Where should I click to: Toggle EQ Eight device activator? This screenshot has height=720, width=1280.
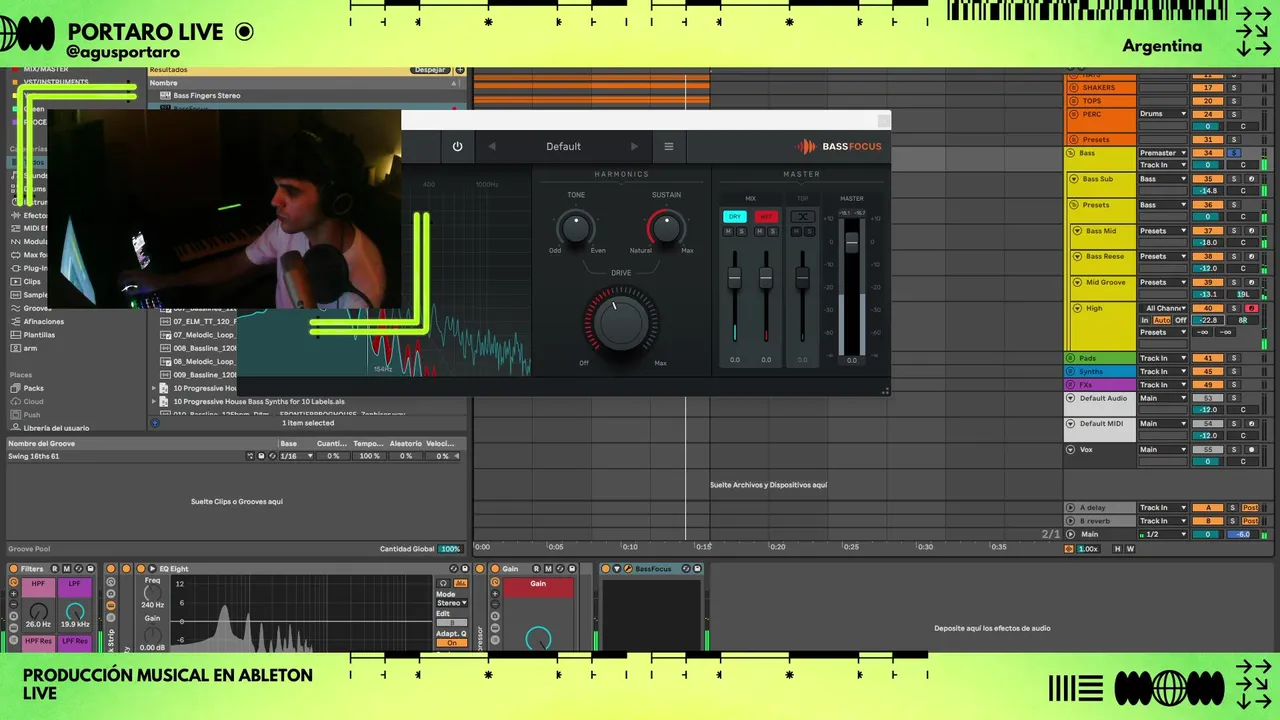click(141, 569)
